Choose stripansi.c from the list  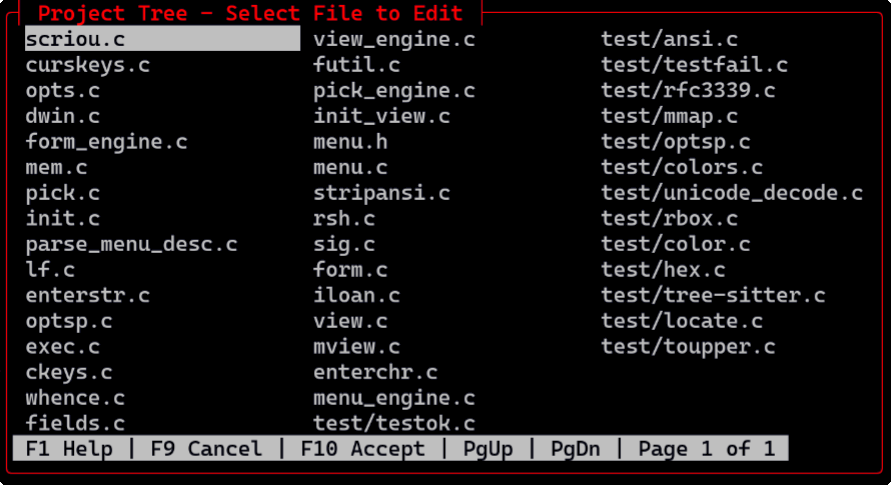[x=382, y=194]
